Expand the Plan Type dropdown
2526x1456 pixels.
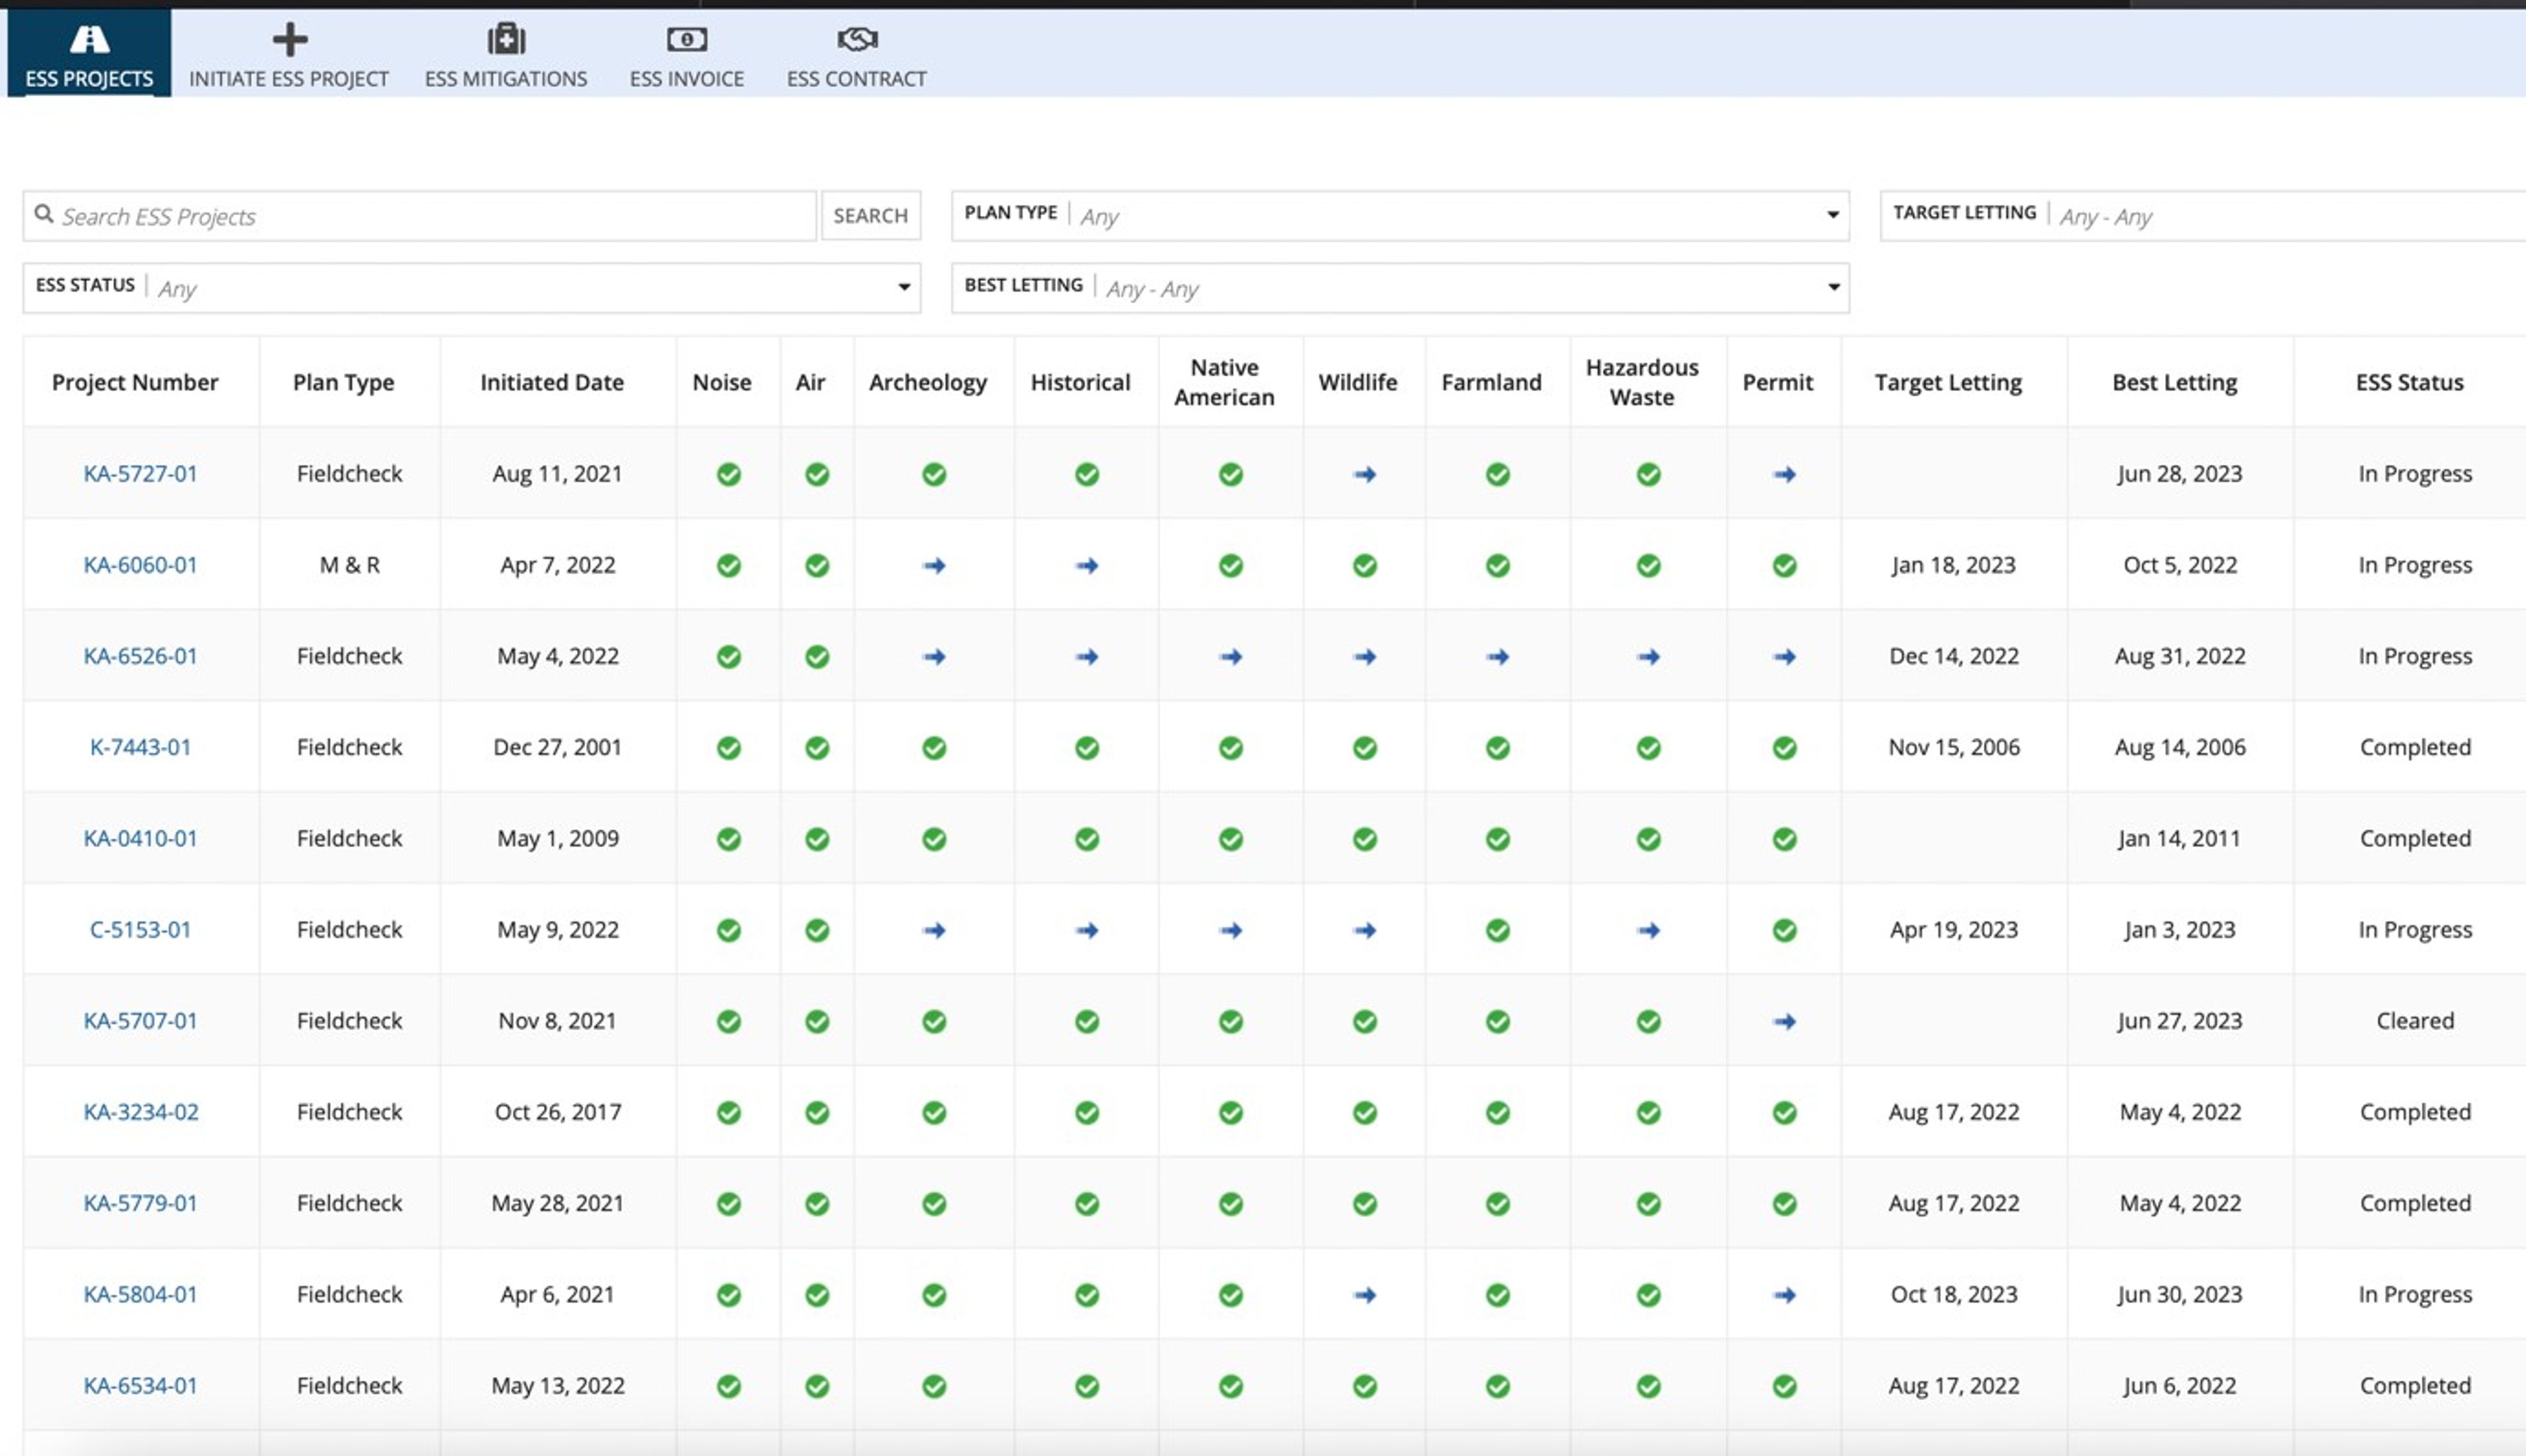[1400, 216]
